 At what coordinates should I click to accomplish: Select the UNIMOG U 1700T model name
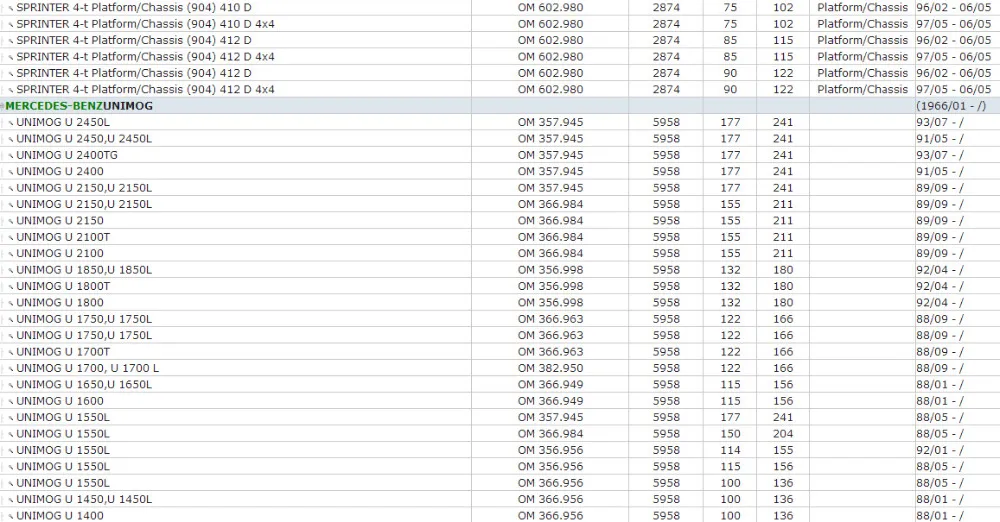point(62,352)
